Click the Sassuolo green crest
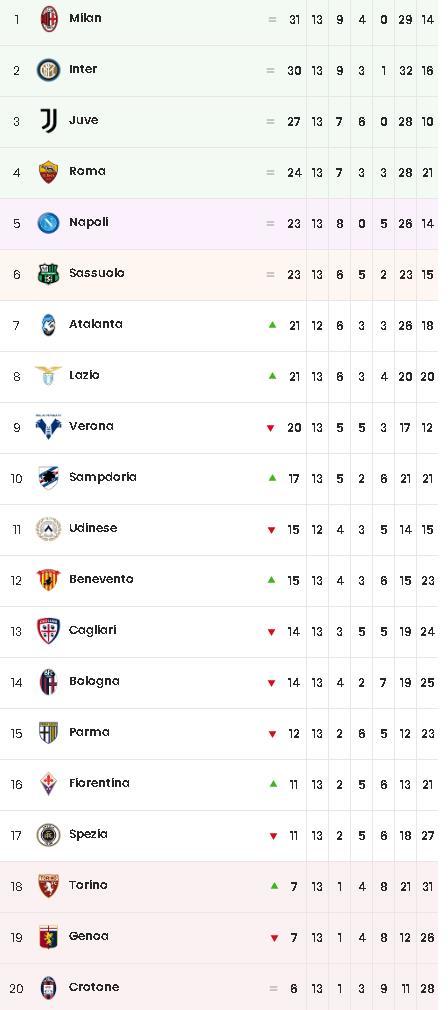This screenshot has height=1010, width=448. click(x=49, y=274)
